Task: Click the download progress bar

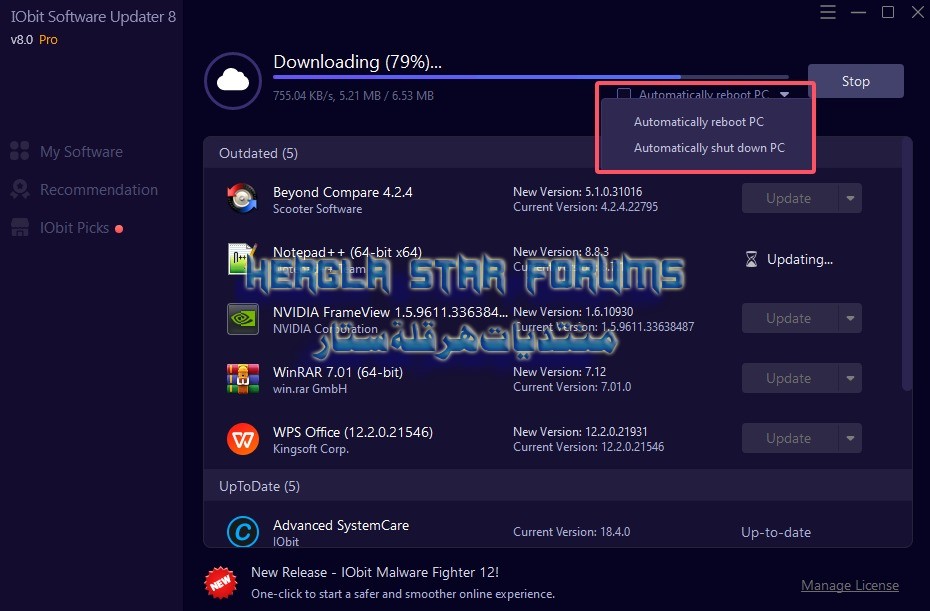Action: pos(531,77)
